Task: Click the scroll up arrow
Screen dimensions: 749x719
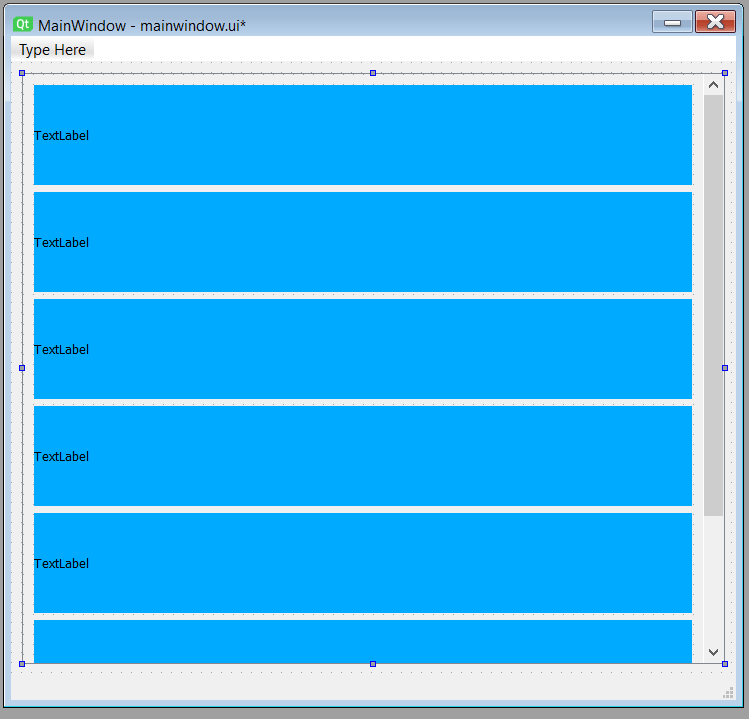Action: pos(713,85)
